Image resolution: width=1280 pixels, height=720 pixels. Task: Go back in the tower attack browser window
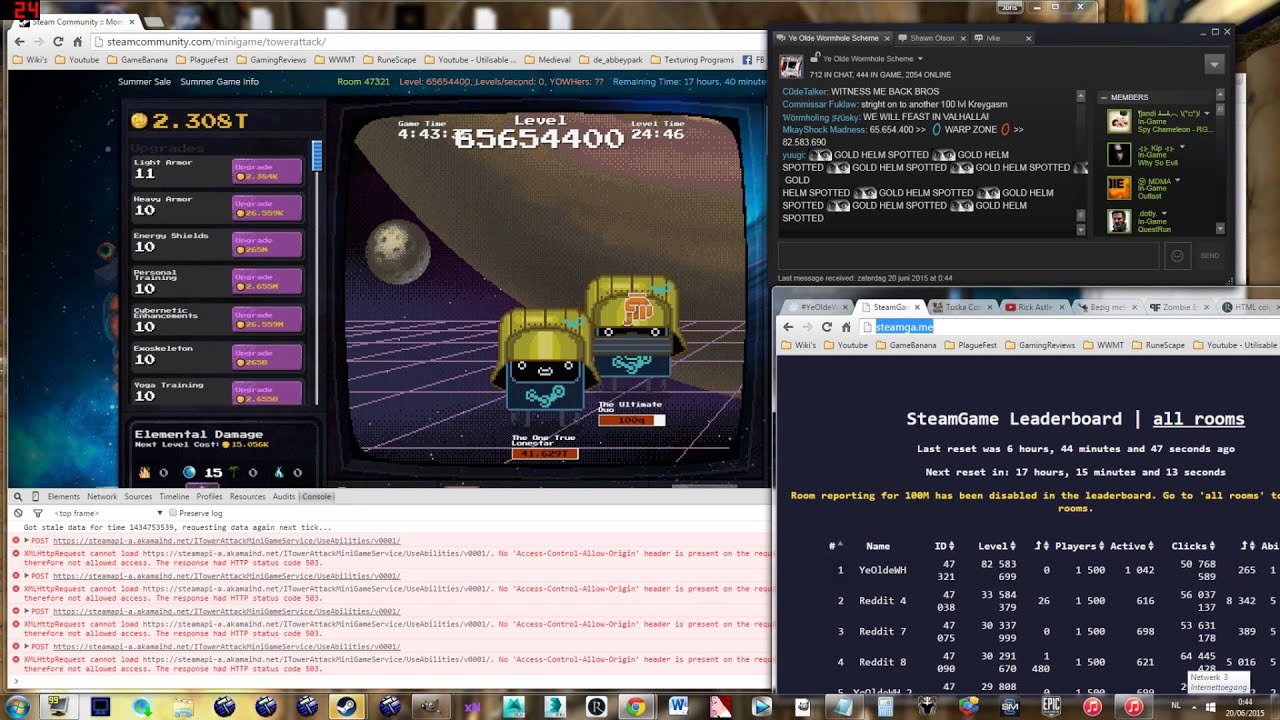(x=19, y=41)
